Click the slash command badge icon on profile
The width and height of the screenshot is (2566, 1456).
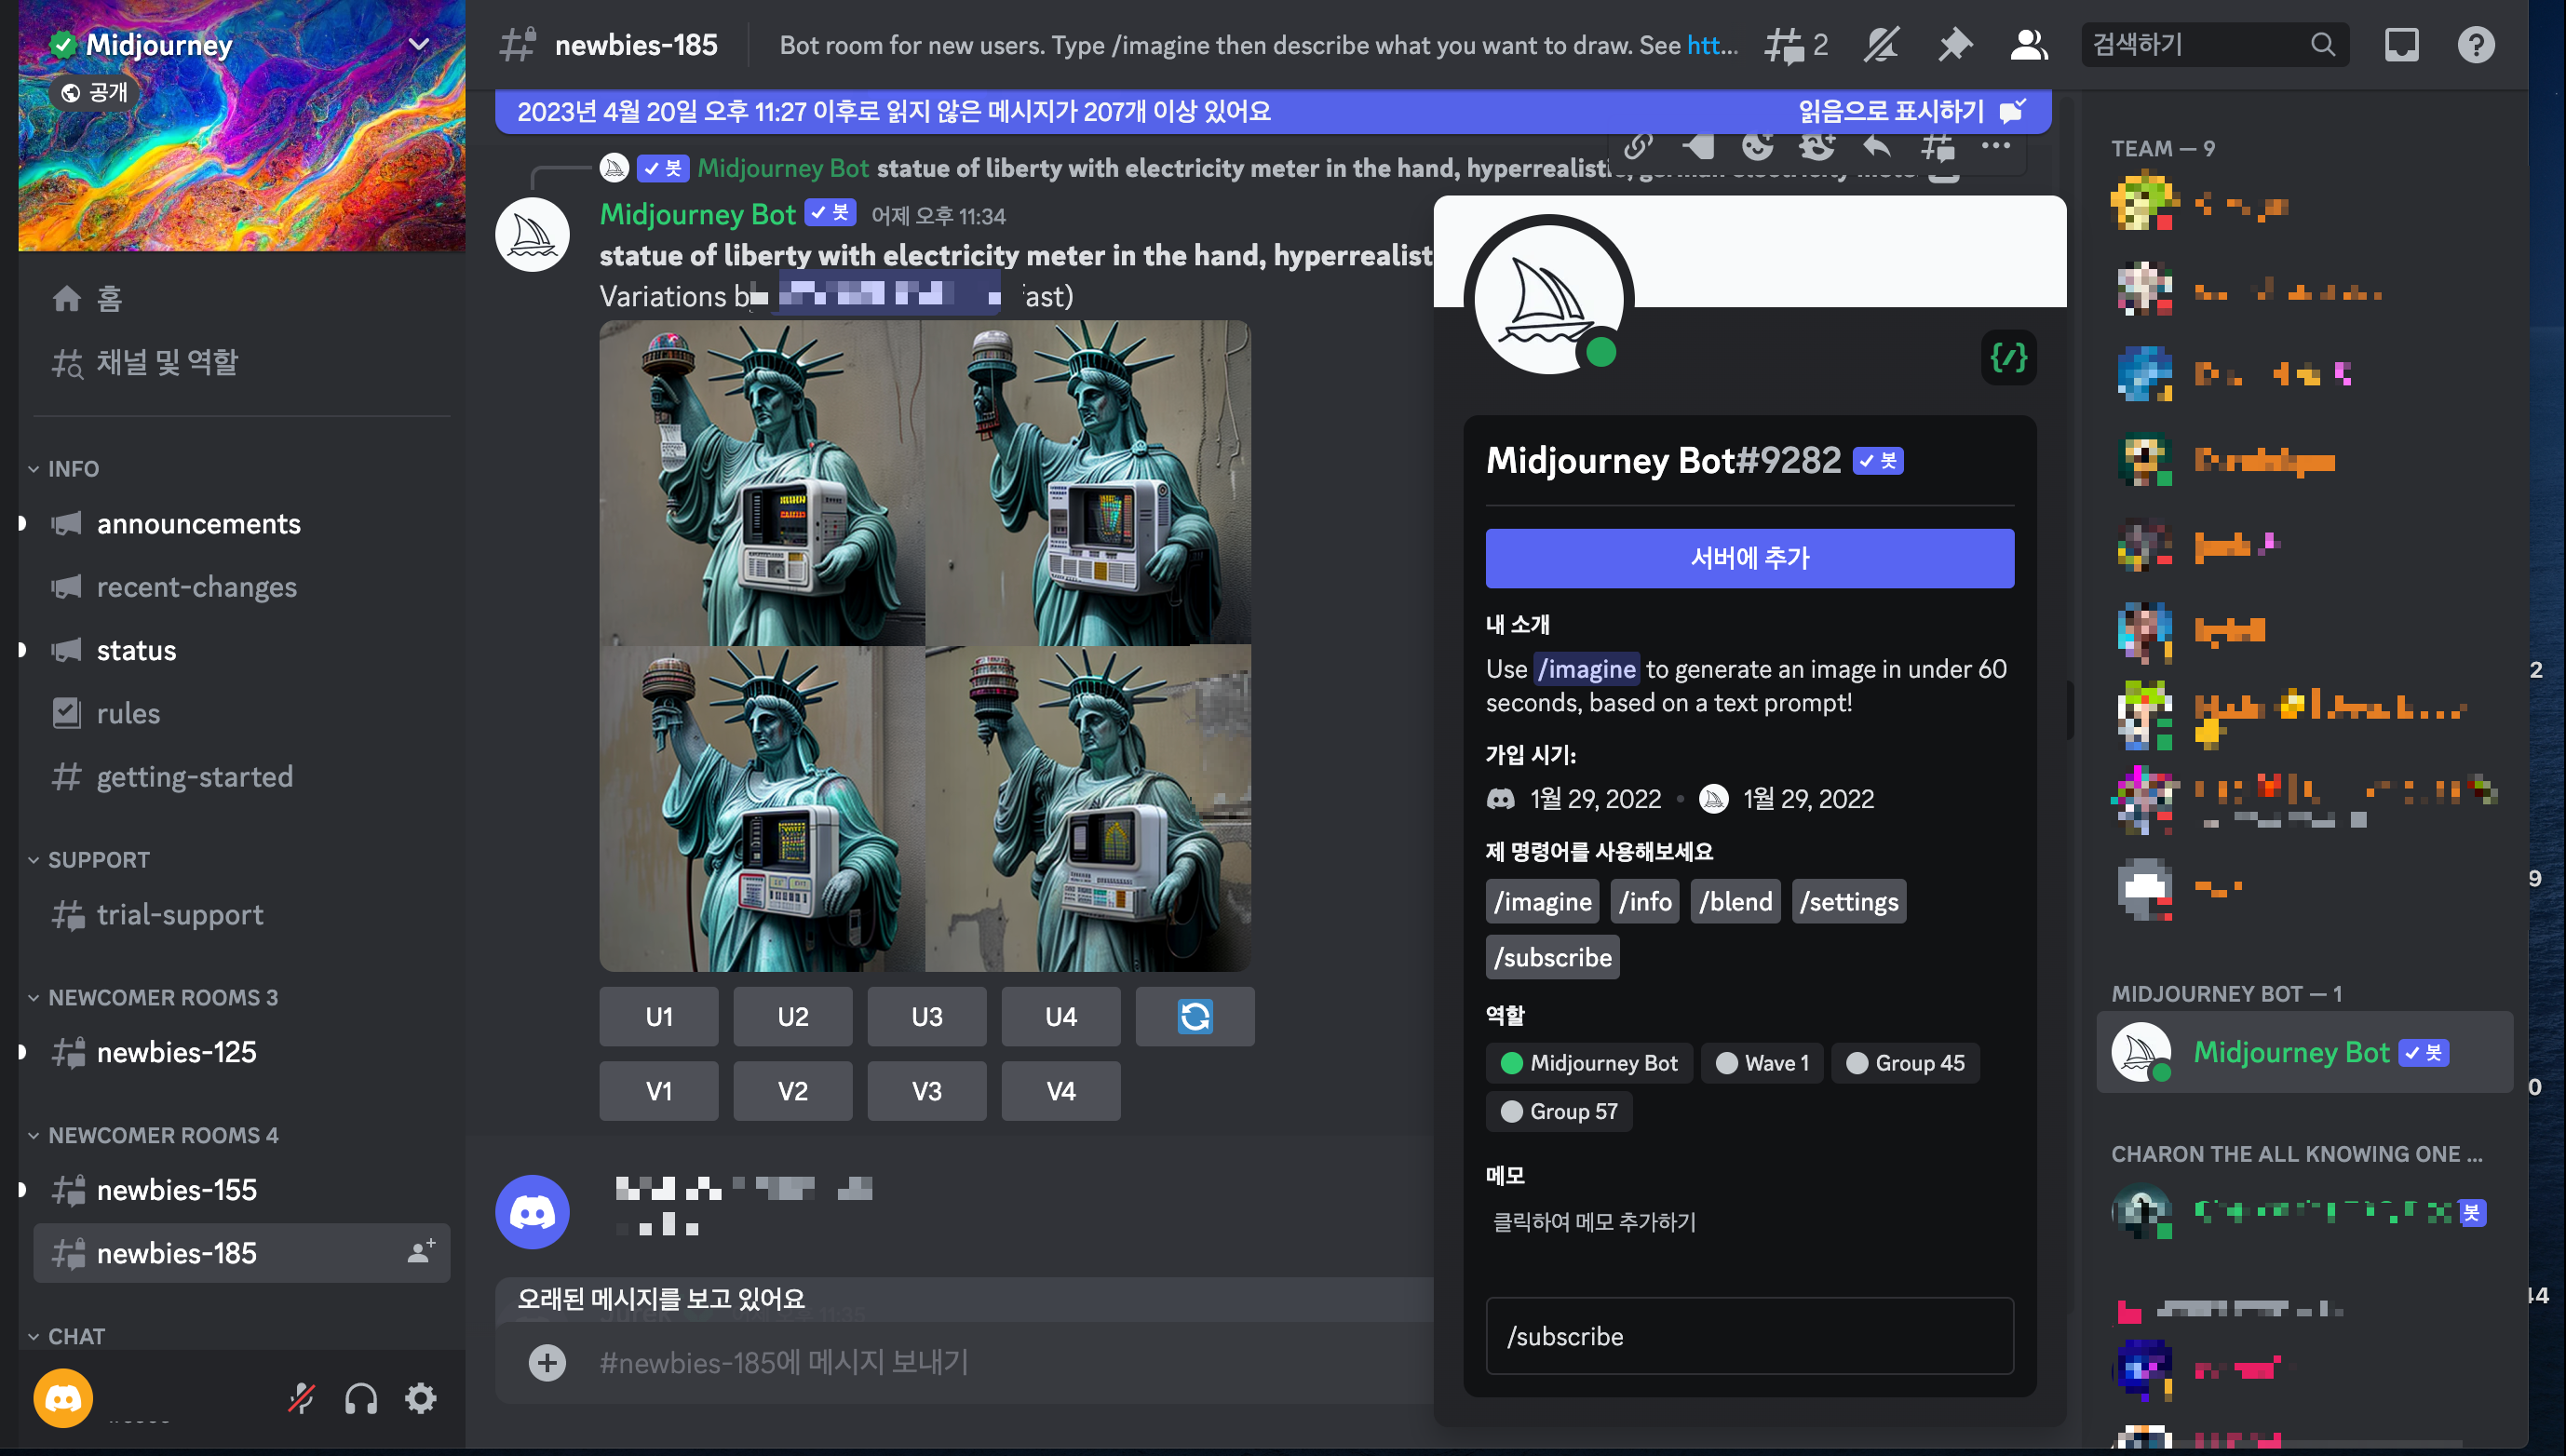tap(2008, 357)
